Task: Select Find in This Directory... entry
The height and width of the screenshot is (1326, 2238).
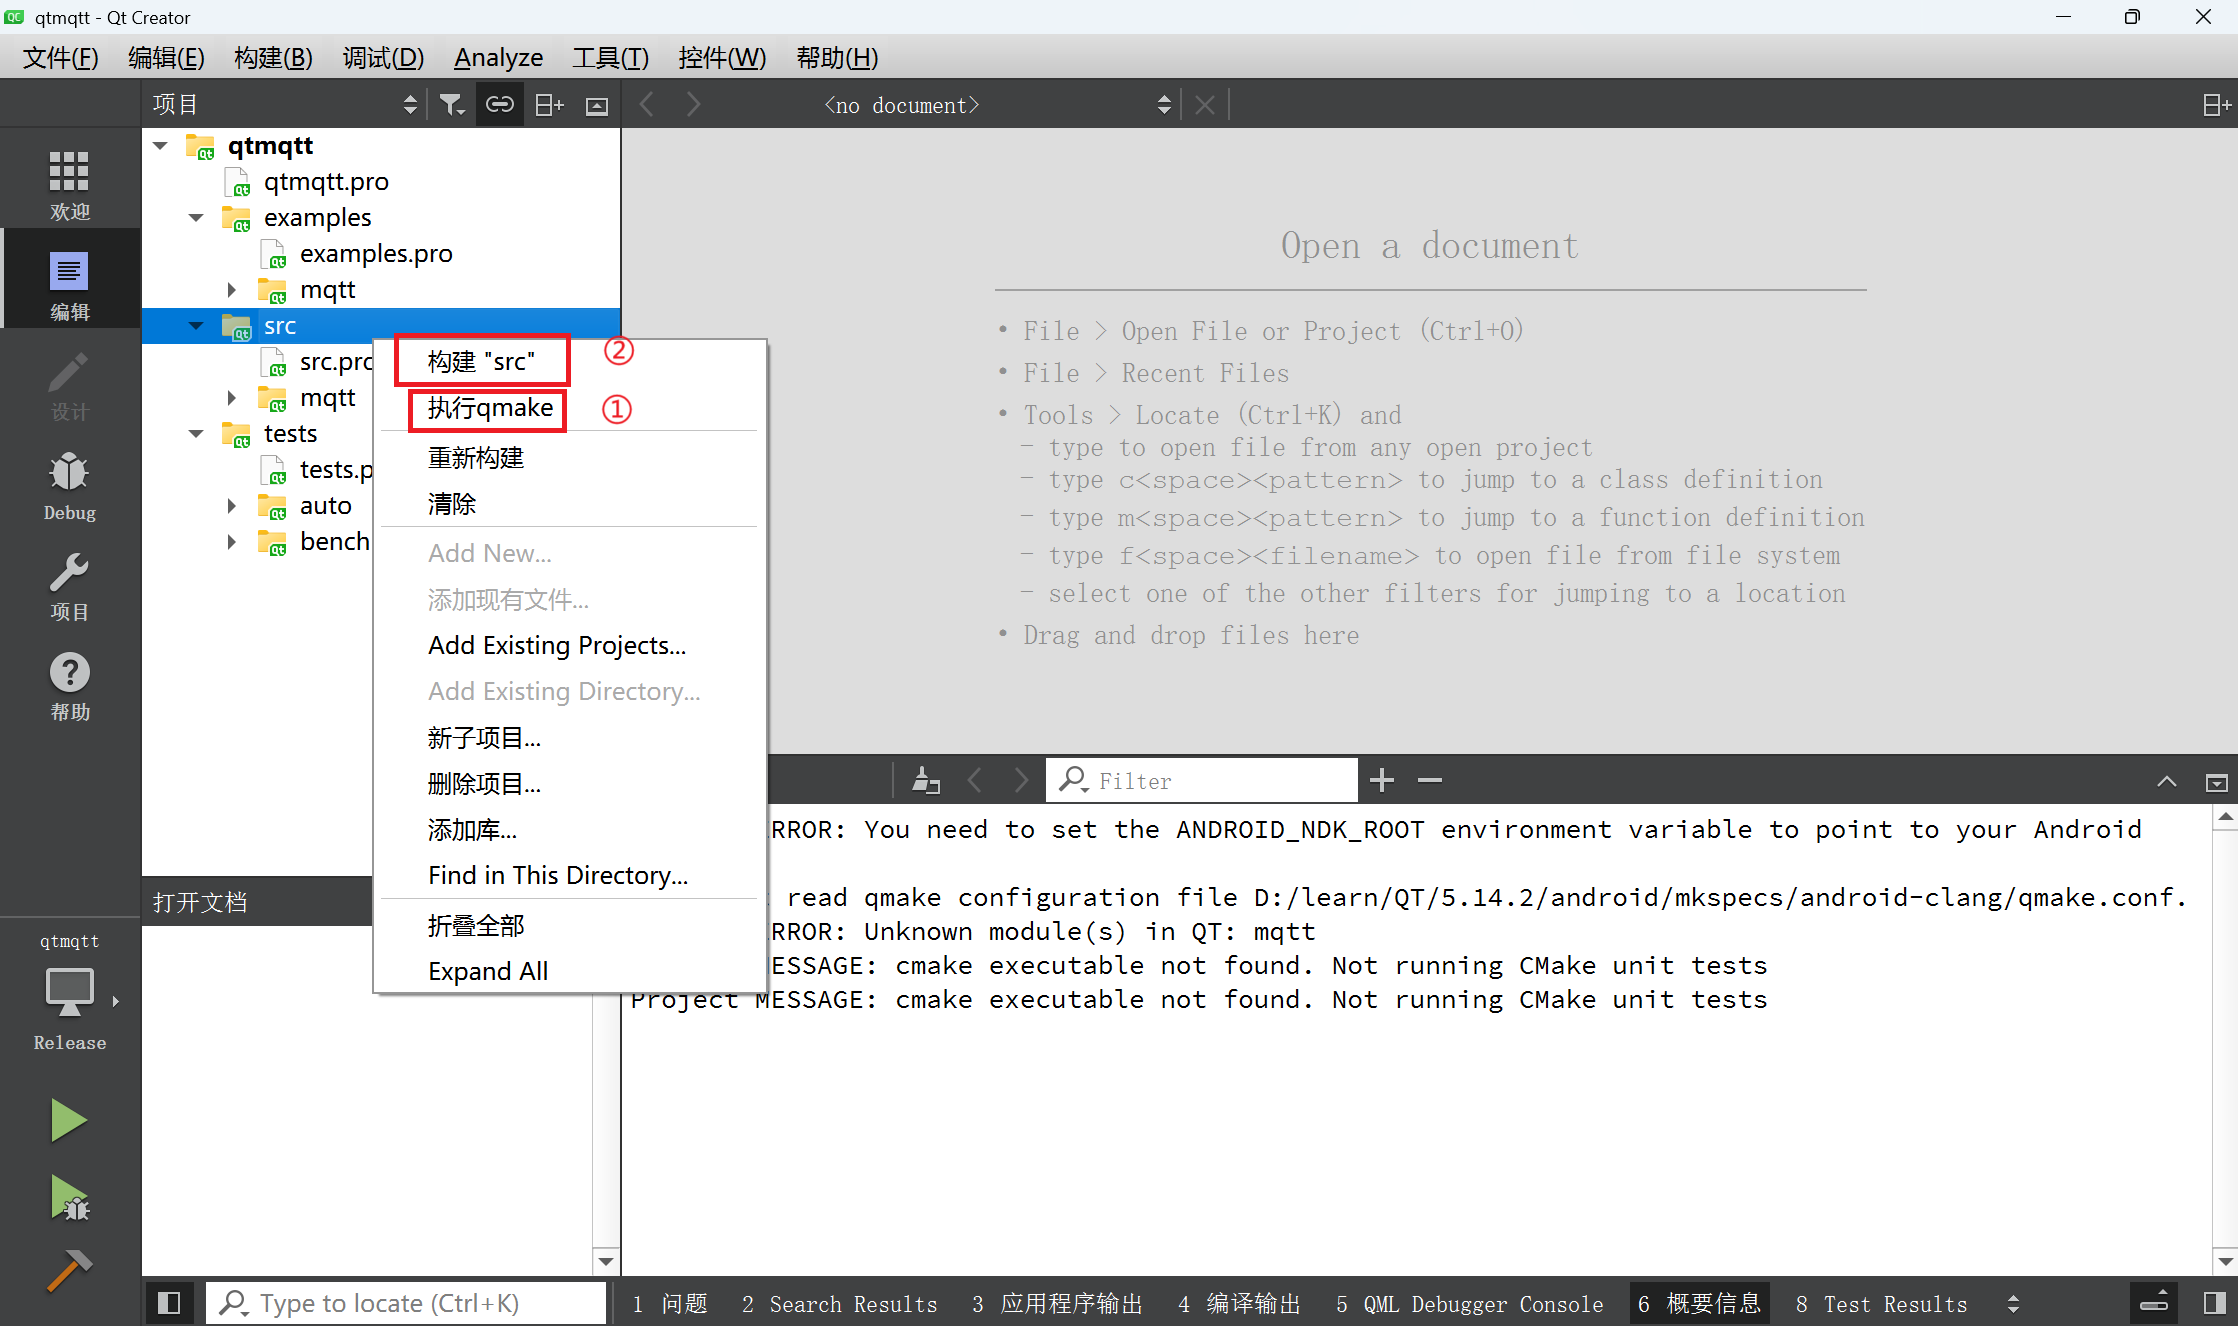Action: pos(570,876)
